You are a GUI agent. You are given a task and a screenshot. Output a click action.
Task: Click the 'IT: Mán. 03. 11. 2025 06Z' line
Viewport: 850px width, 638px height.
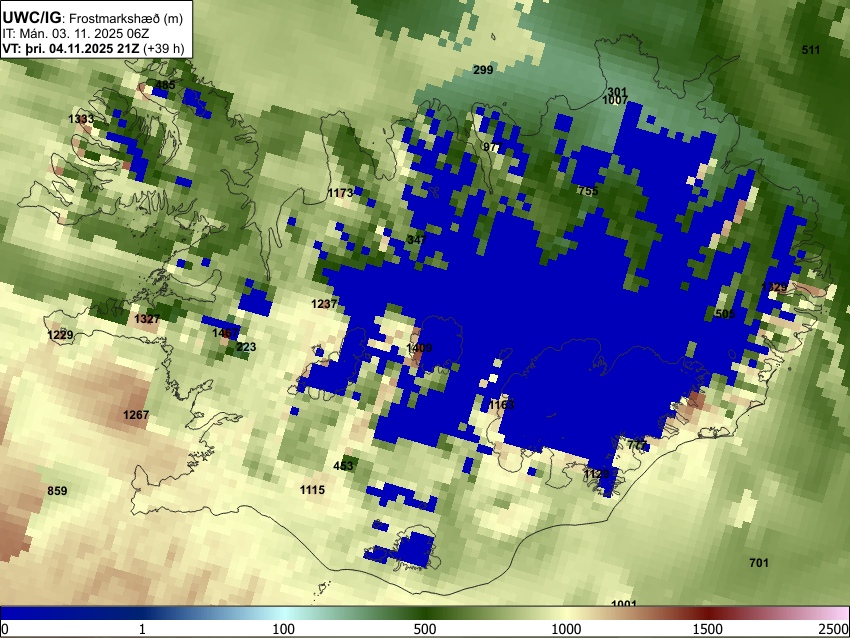76,34
